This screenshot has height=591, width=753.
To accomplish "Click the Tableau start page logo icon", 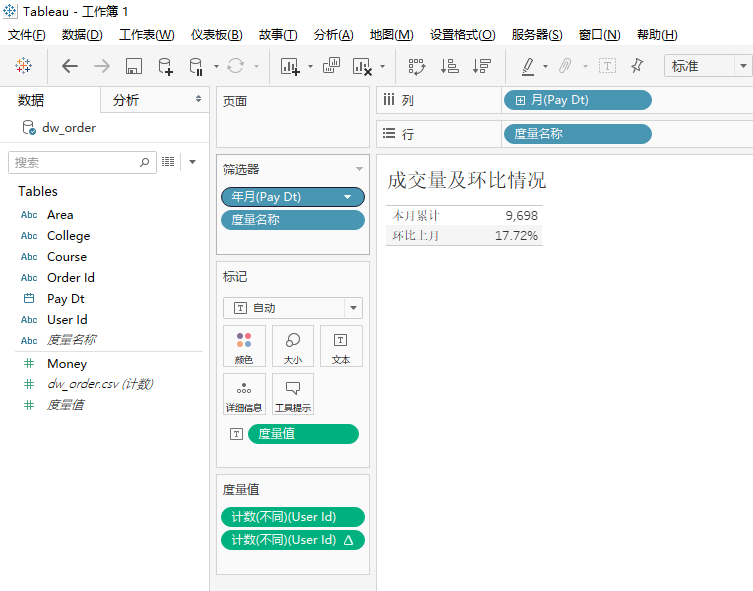I will (x=24, y=66).
